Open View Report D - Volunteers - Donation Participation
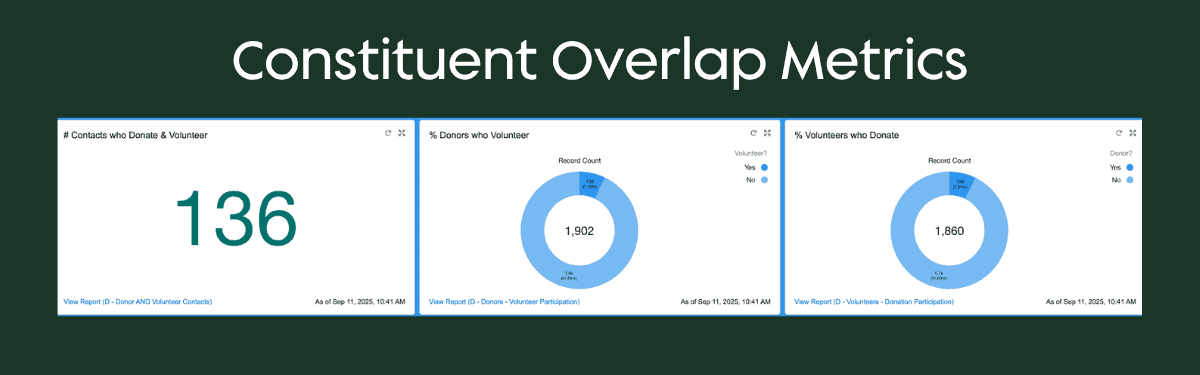The width and height of the screenshot is (1200, 375). [x=874, y=301]
